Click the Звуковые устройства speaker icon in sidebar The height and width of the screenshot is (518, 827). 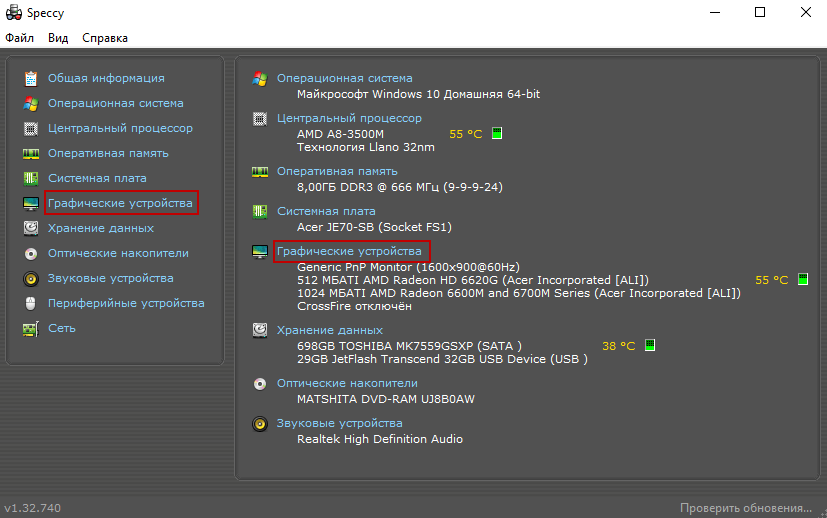point(30,278)
